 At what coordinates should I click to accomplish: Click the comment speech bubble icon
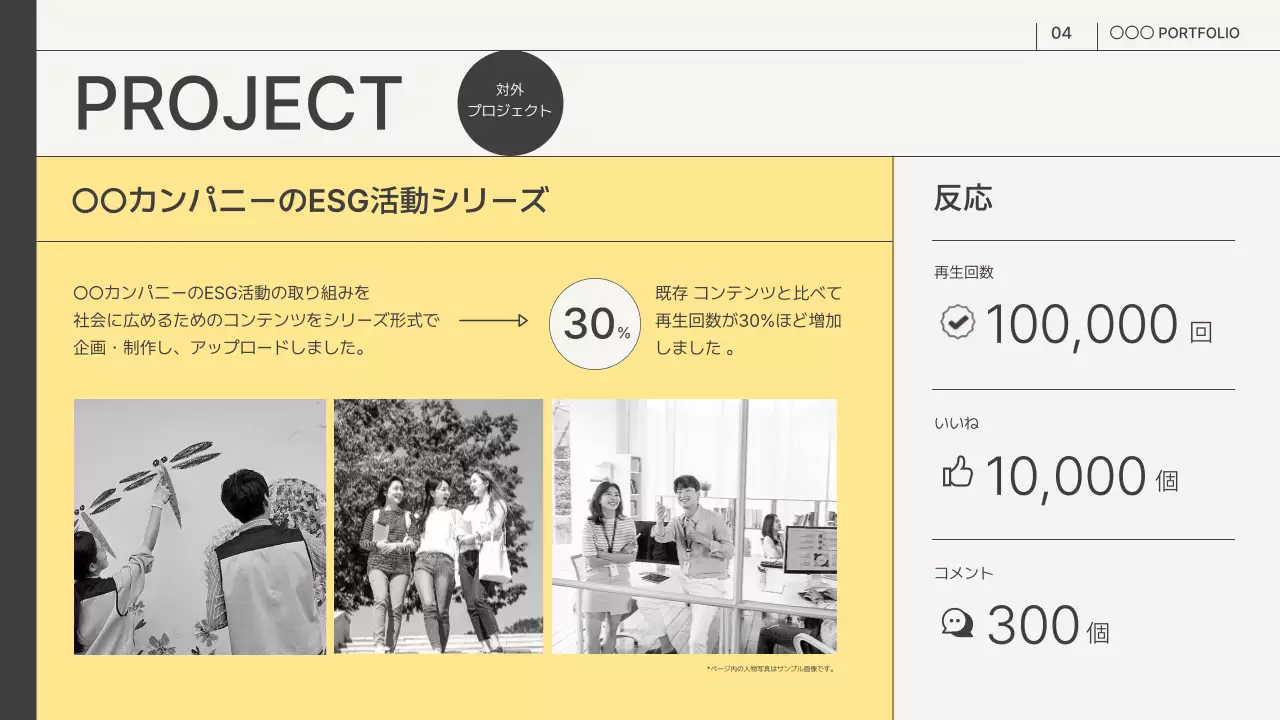[x=957, y=623]
